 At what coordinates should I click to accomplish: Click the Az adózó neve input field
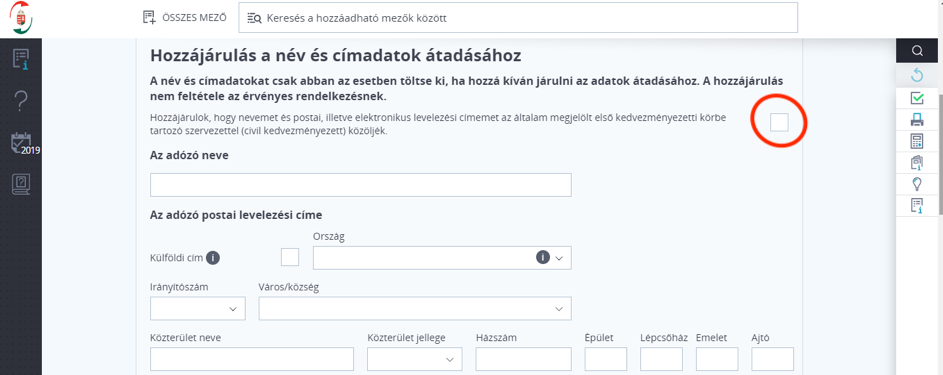361,185
